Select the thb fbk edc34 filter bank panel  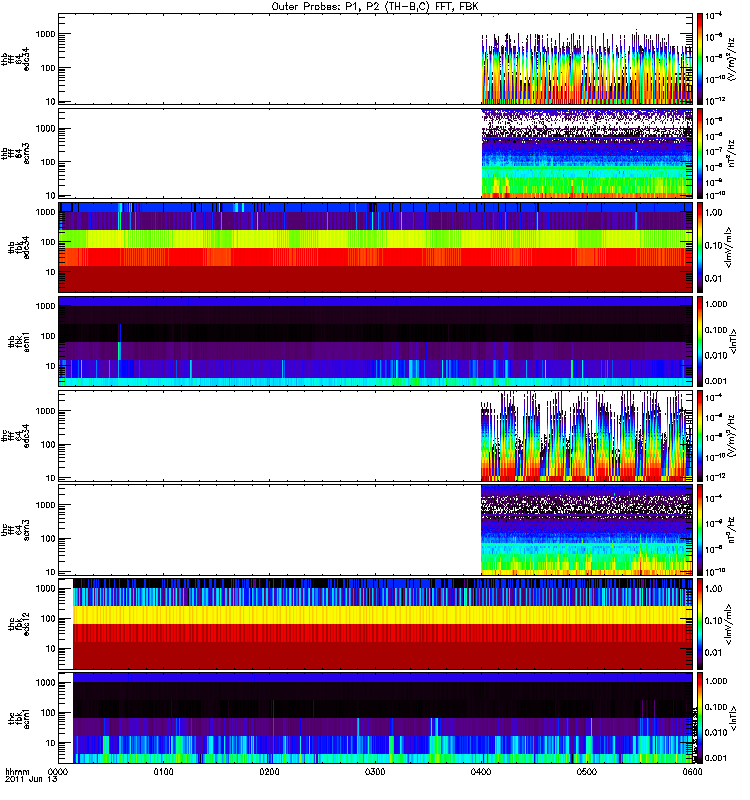tap(375, 247)
